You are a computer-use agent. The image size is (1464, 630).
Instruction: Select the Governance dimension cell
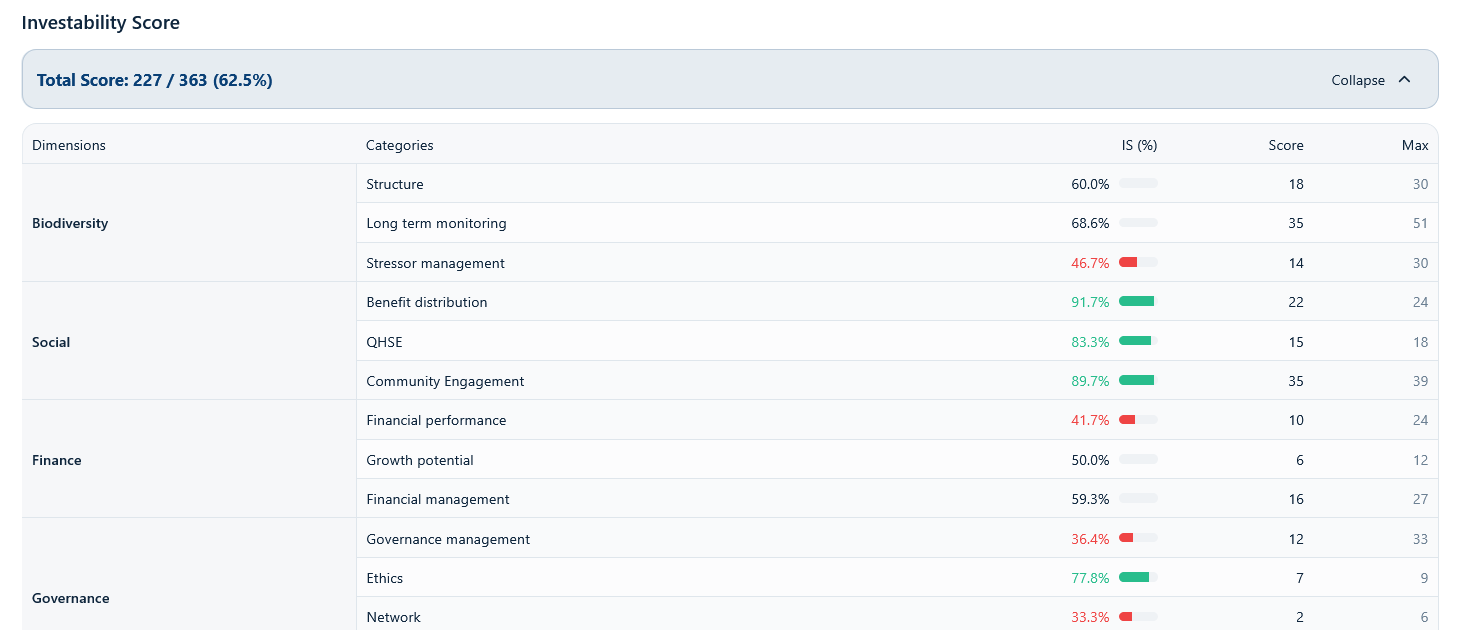(71, 598)
